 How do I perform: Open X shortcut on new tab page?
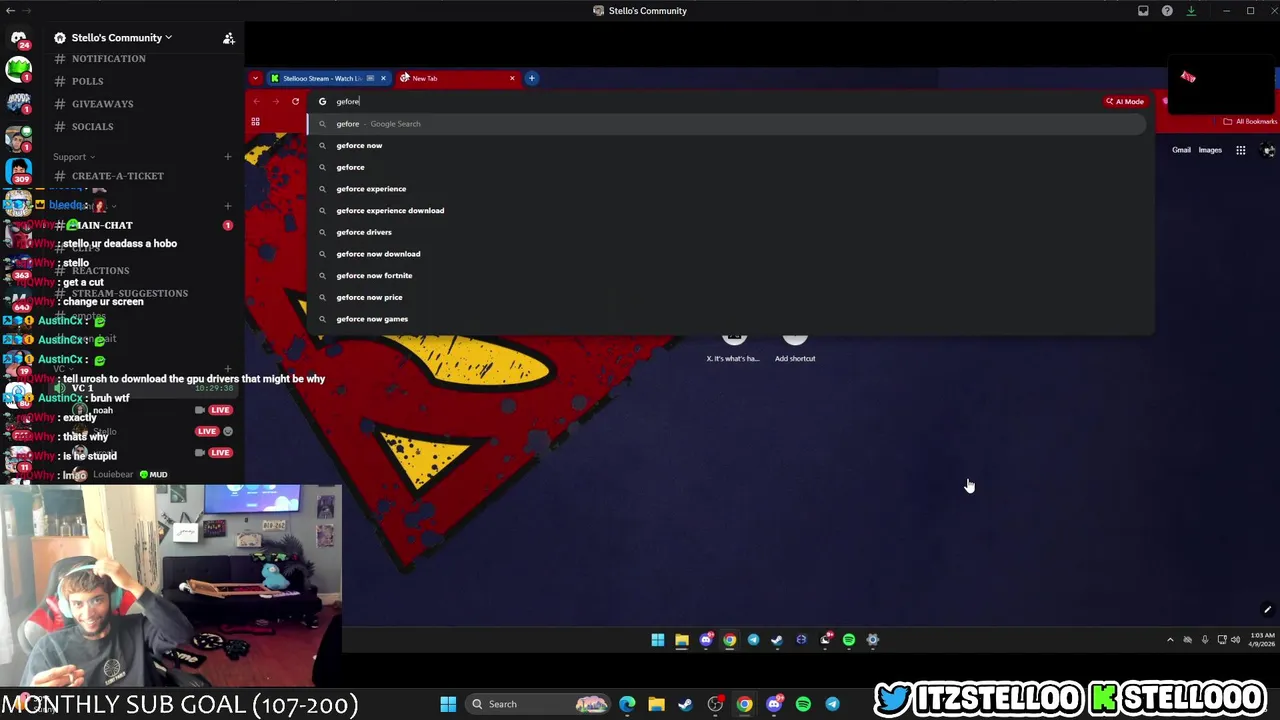click(734, 346)
